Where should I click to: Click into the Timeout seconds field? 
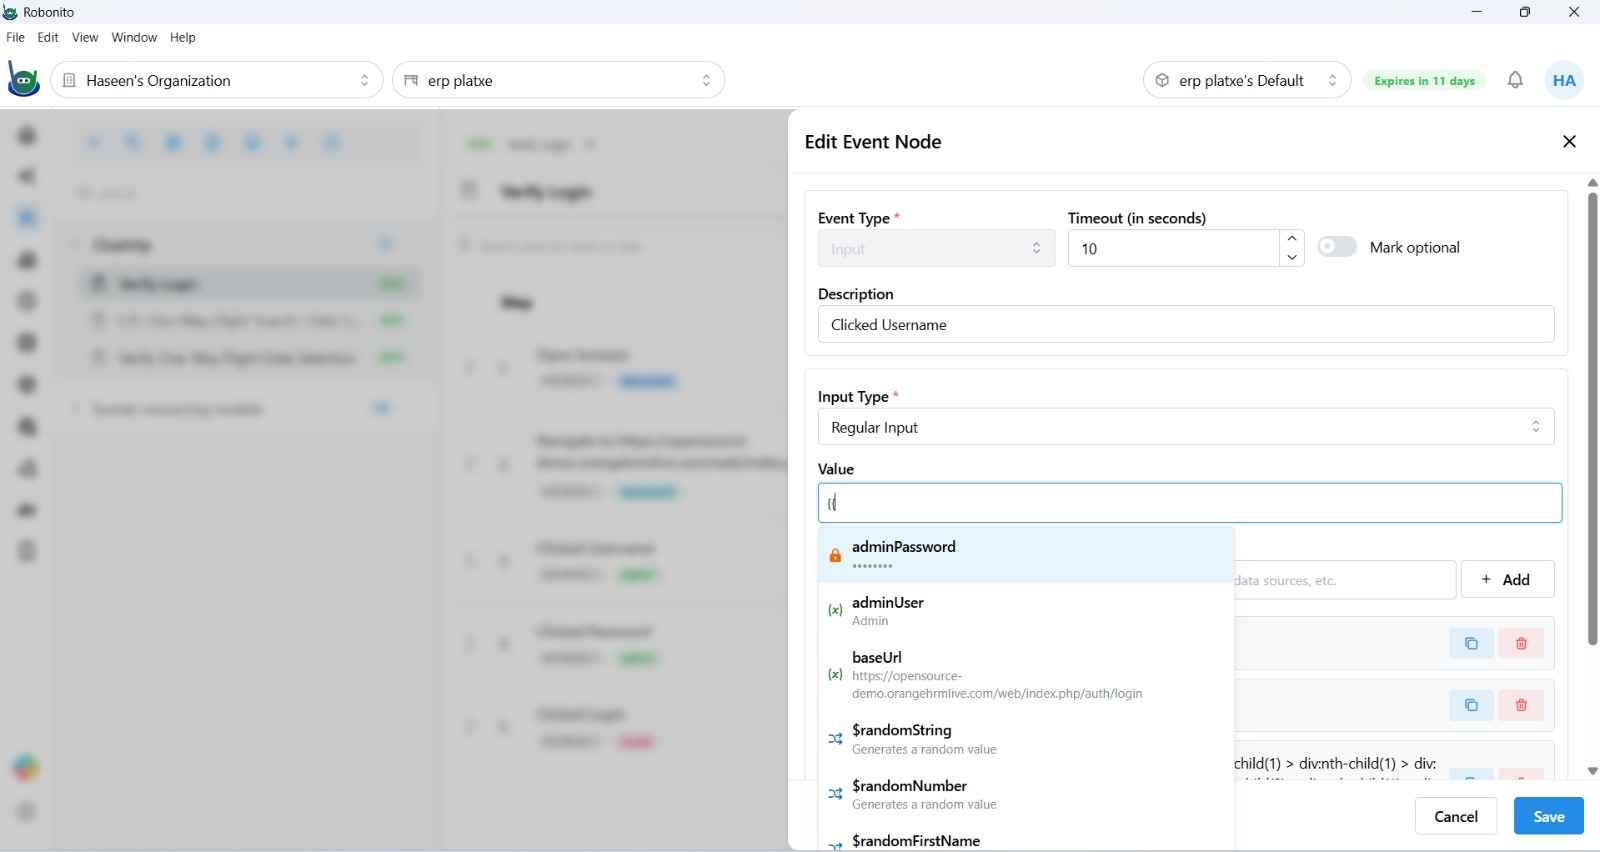pyautogui.click(x=1174, y=248)
